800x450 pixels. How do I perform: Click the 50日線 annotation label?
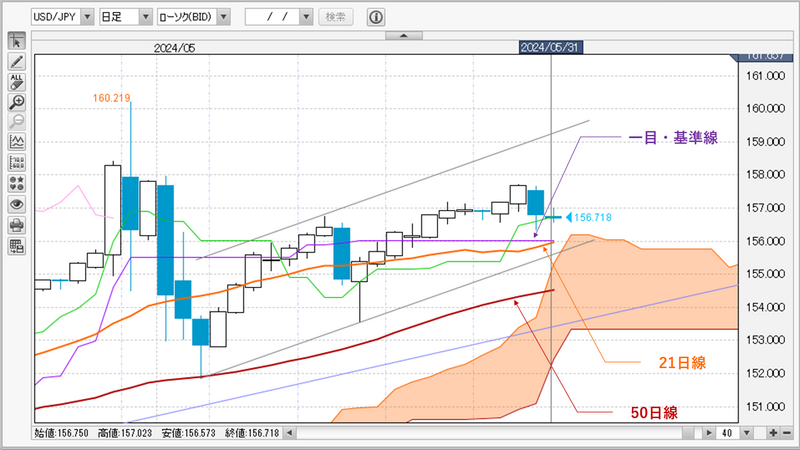(654, 412)
